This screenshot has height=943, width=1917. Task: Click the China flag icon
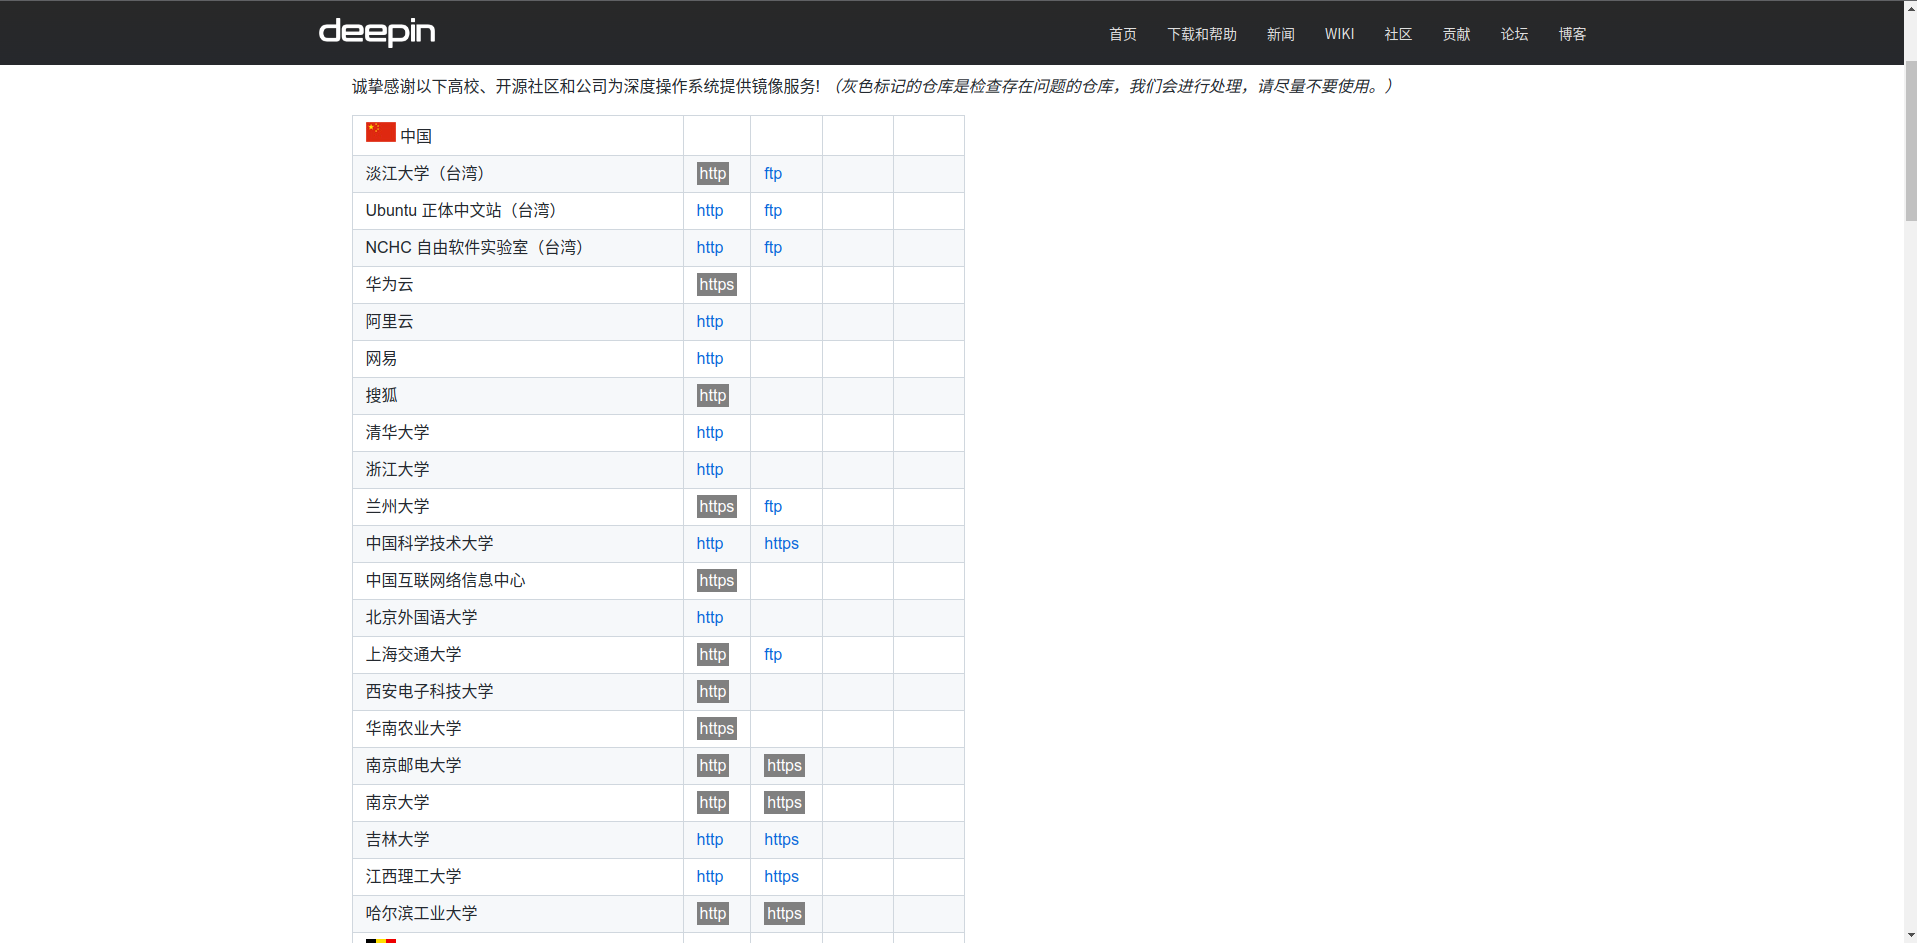(380, 132)
